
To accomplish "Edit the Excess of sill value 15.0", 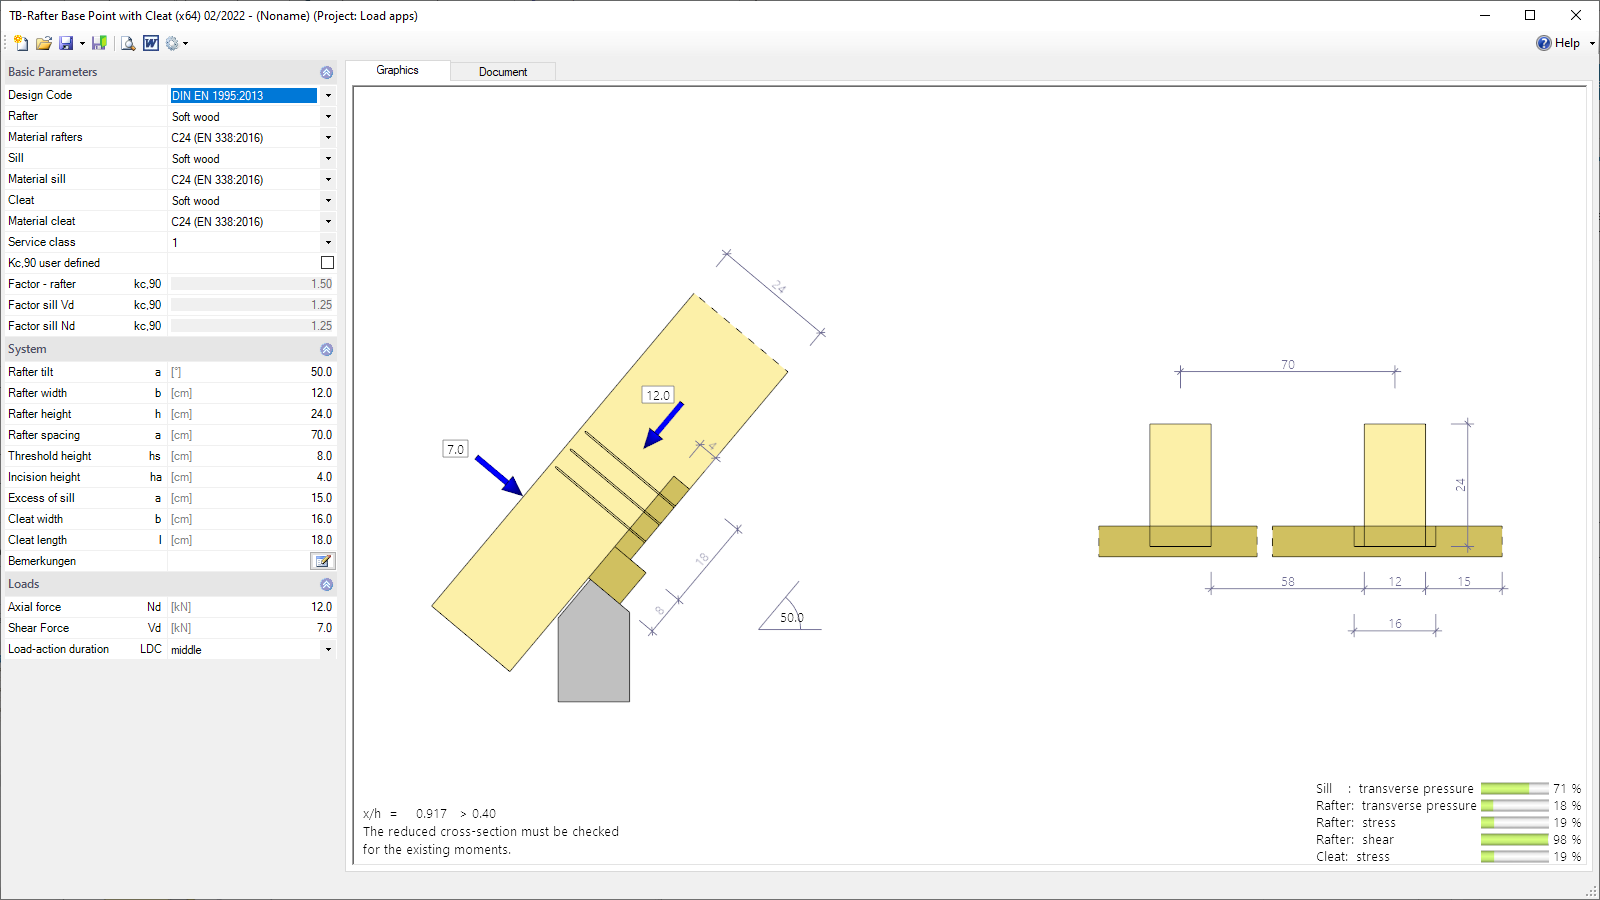I will [x=252, y=498].
